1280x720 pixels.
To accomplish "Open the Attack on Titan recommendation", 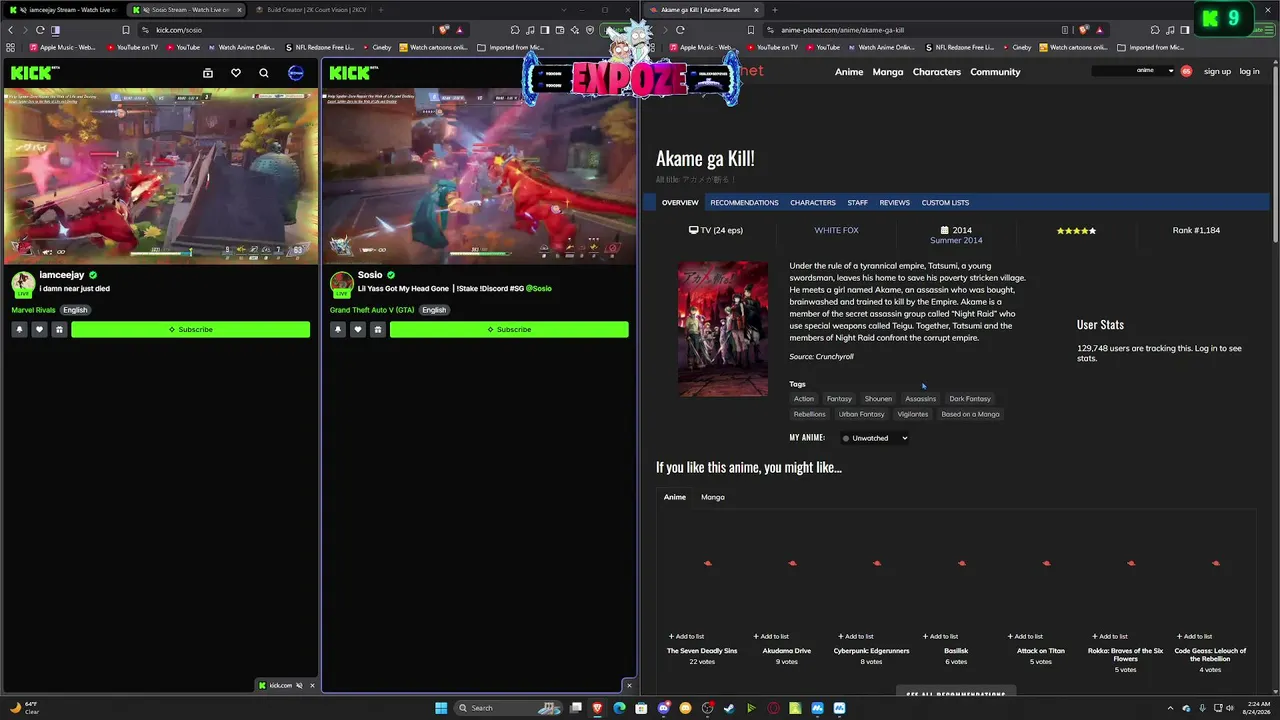I will coord(1041,651).
